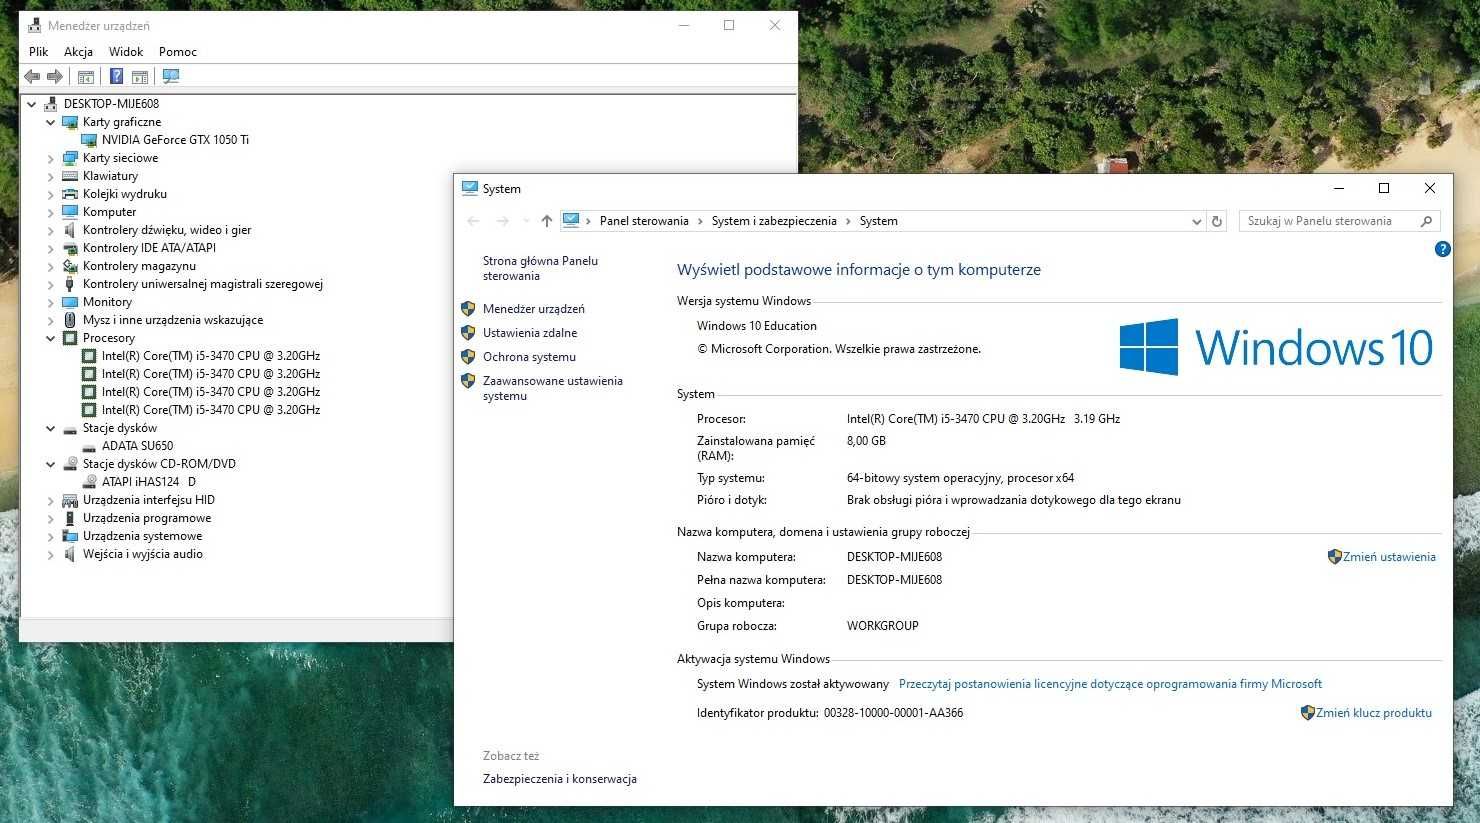Click the Karty sieciowe network adapter icon

[70, 158]
